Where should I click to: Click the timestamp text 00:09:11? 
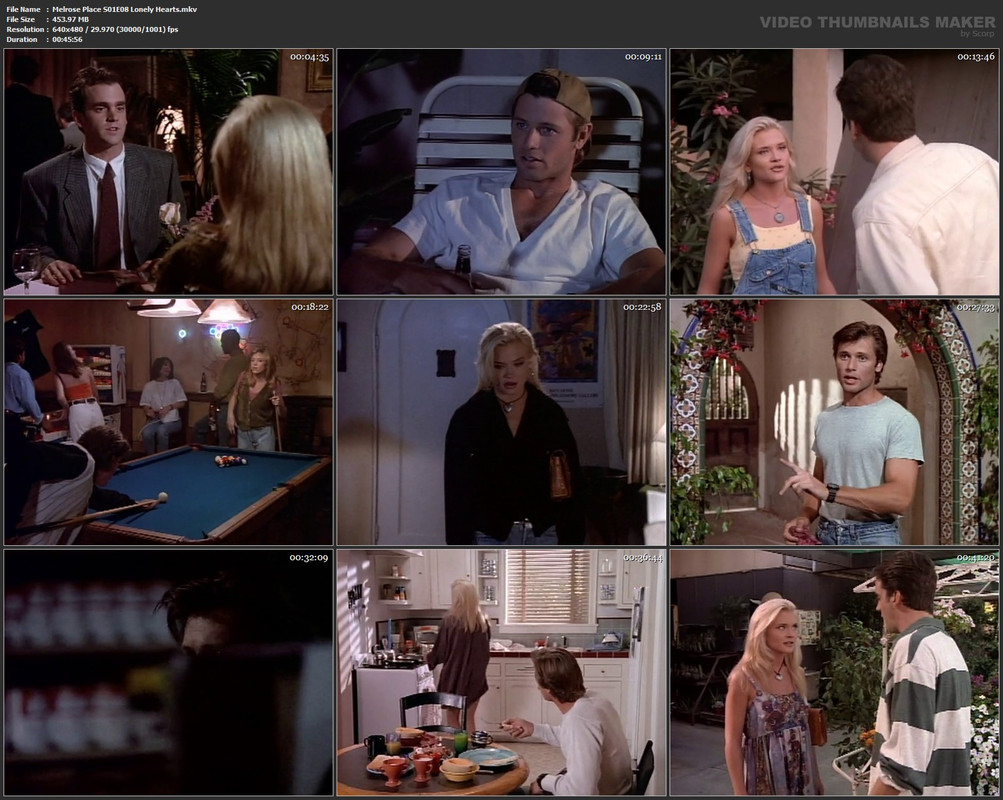(644, 57)
